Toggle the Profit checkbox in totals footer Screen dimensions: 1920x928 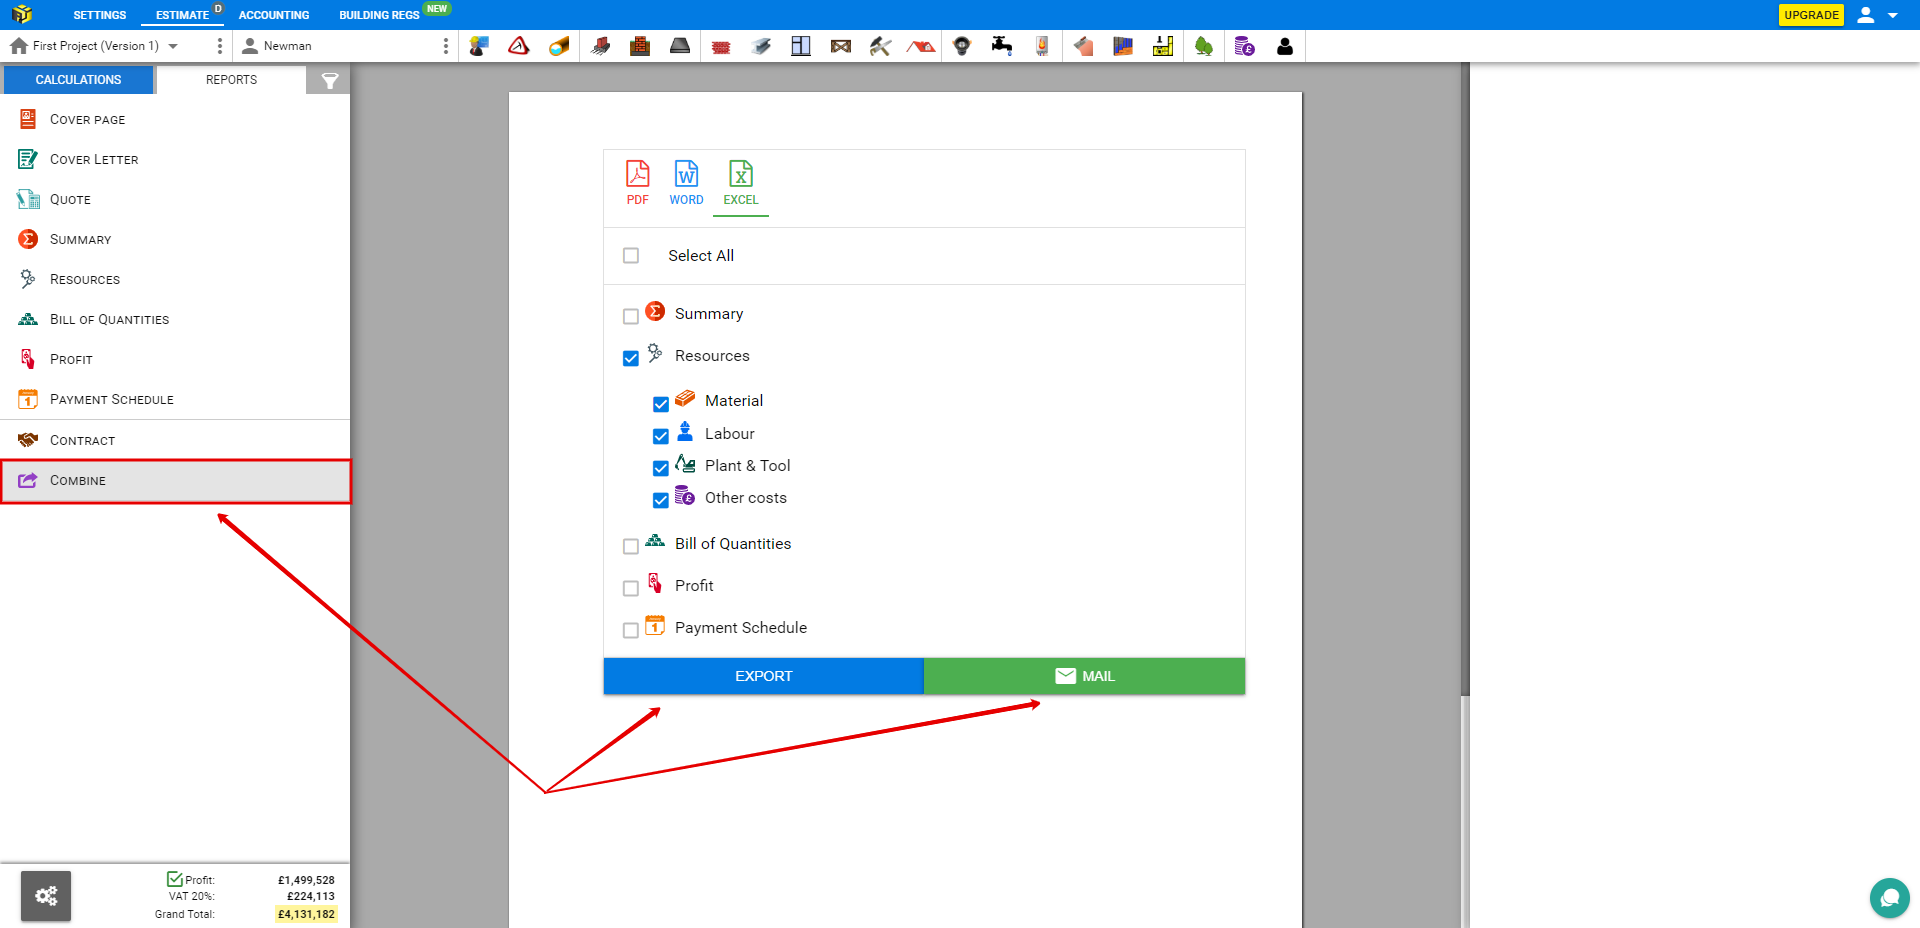click(x=175, y=879)
